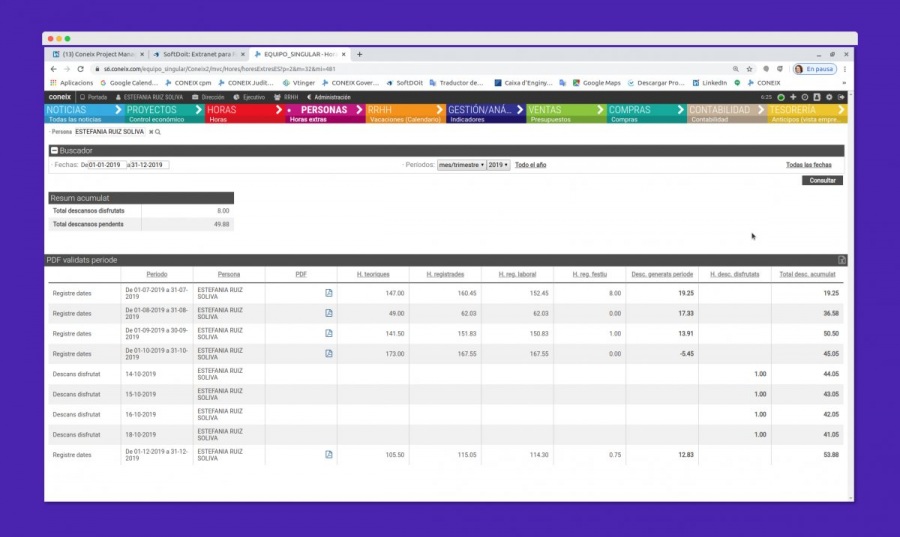The width and height of the screenshot is (900, 537).
Task: Click the Descans disfrutat row for 18-10-2019
Action: 445,434
